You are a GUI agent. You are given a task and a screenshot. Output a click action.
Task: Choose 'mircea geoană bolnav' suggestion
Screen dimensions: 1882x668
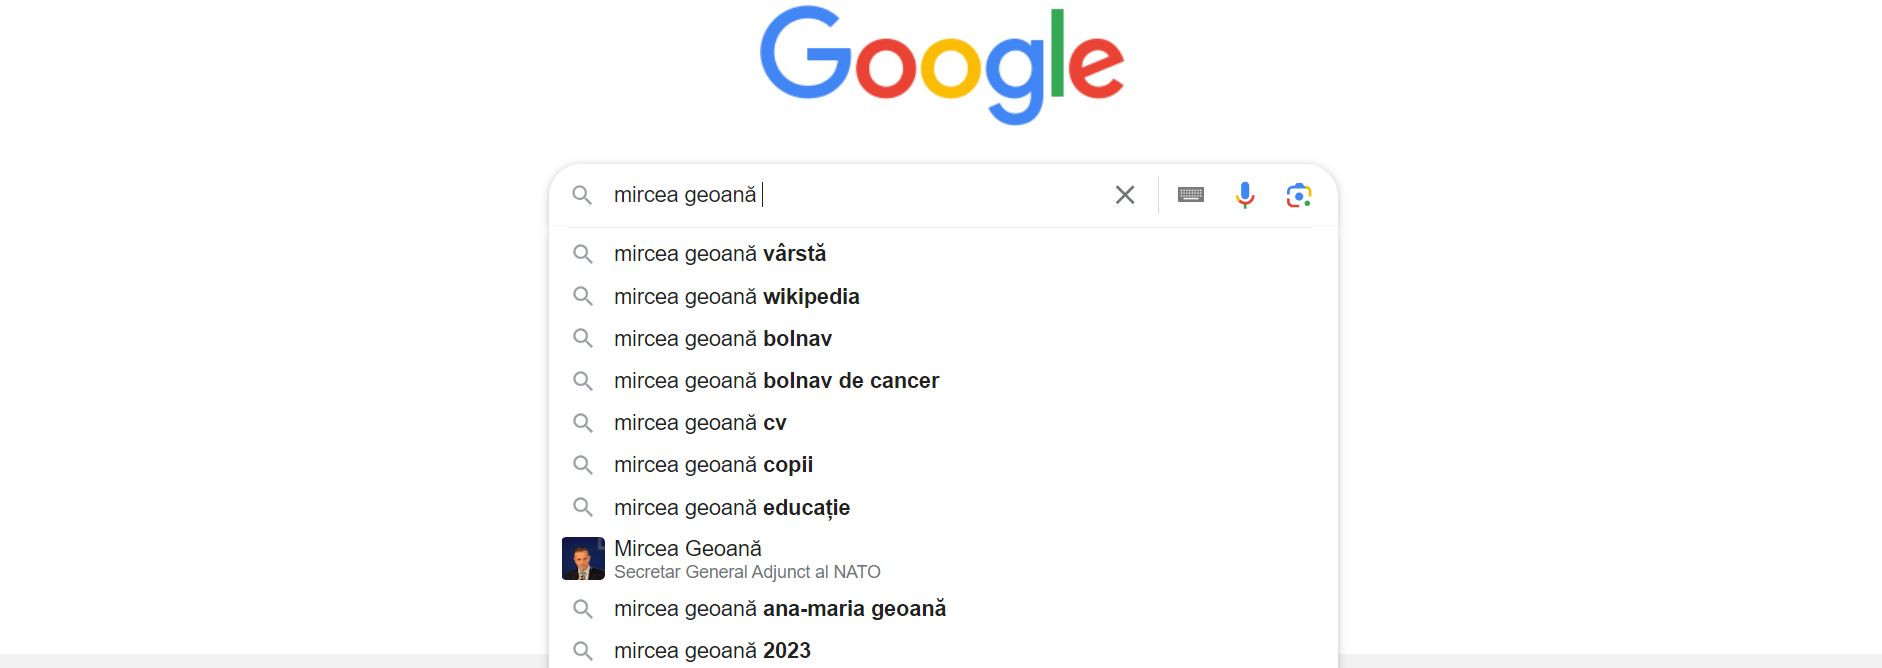click(x=724, y=338)
